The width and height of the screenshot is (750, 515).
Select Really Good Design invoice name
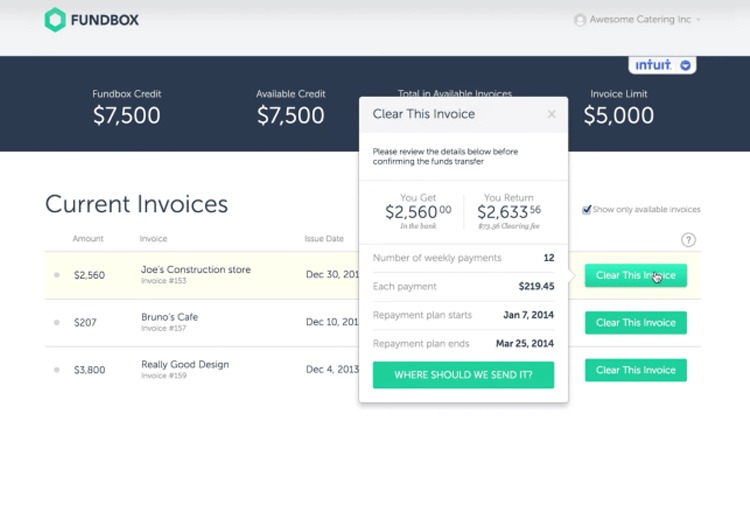[x=185, y=364]
